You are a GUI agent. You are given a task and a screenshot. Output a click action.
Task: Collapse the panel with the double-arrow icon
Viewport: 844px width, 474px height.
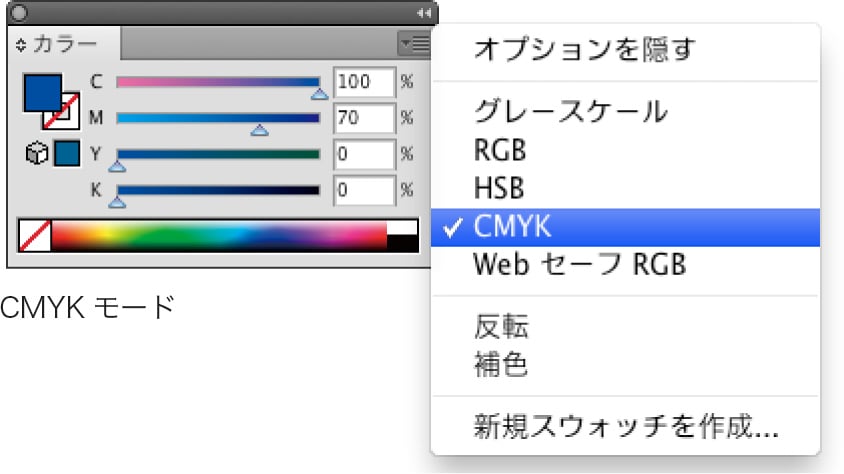click(422, 12)
